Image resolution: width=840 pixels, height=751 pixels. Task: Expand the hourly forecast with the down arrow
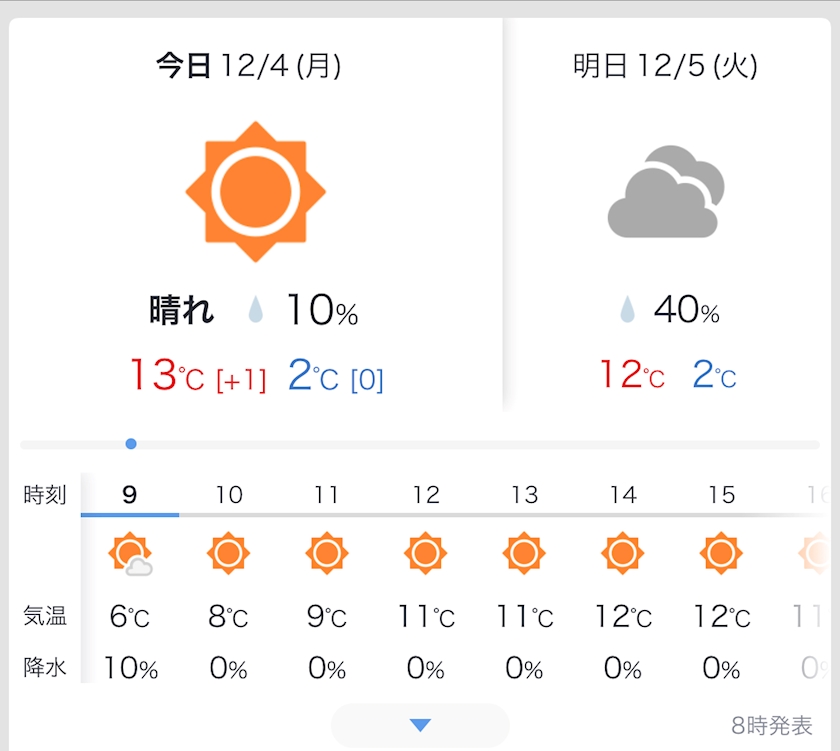point(420,725)
